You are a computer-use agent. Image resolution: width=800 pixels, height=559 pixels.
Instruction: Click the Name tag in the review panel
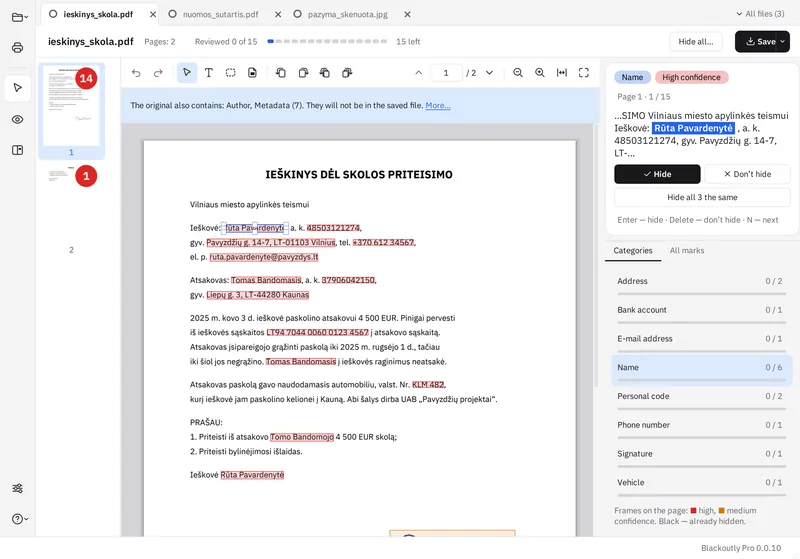pyautogui.click(x=632, y=77)
